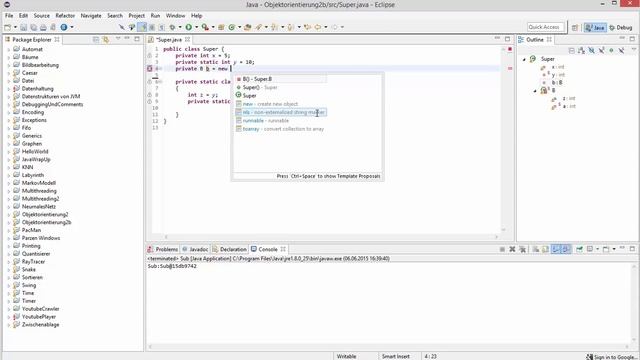Click Collapse All icon in Package Explorer
Screen dimensions: 640x360
pyautogui.click(x=96, y=39)
